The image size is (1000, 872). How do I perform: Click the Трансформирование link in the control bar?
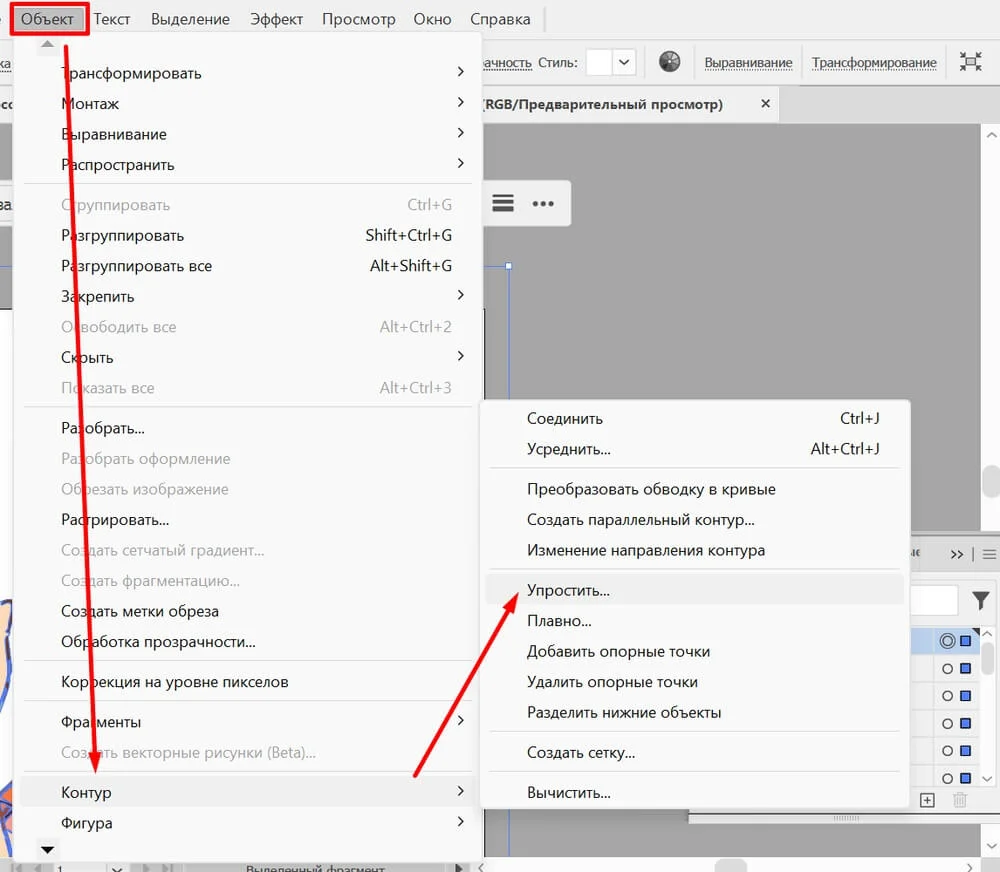[x=874, y=62]
